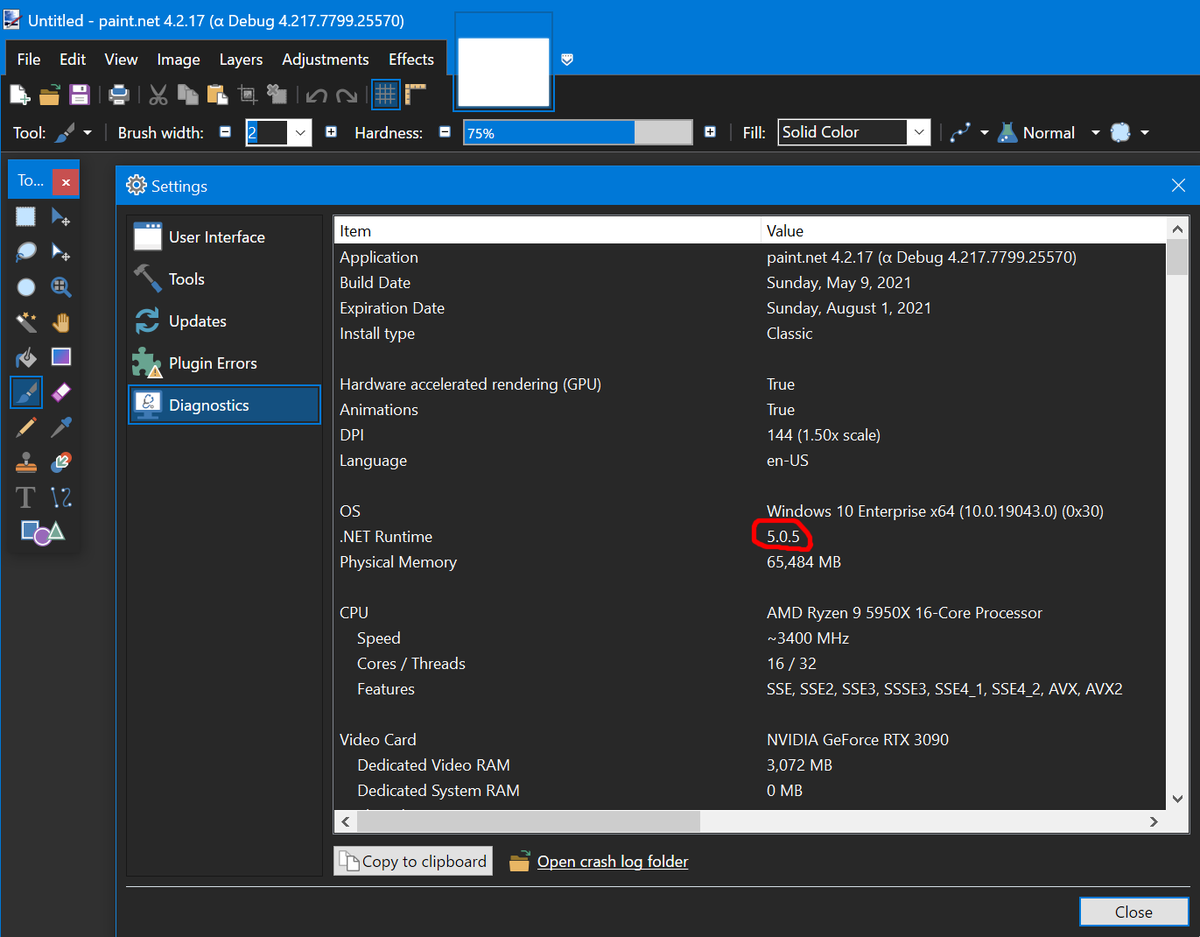Click the Open file folder icon
Viewport: 1200px width, 937px height.
(x=50, y=95)
